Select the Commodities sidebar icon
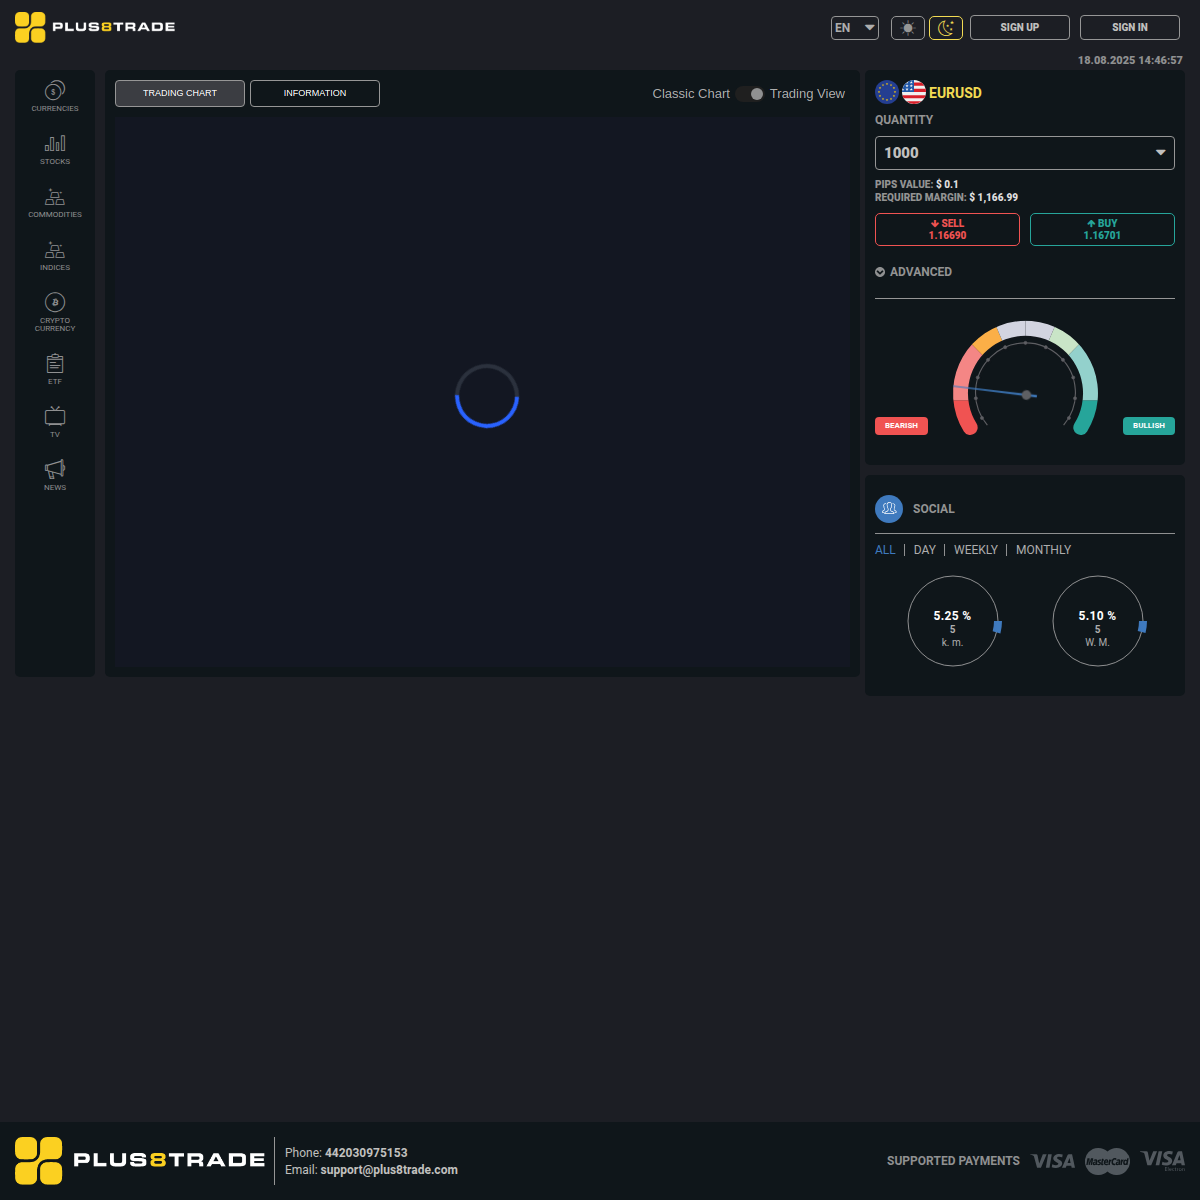Screen dimensions: 1200x1200 (54, 202)
